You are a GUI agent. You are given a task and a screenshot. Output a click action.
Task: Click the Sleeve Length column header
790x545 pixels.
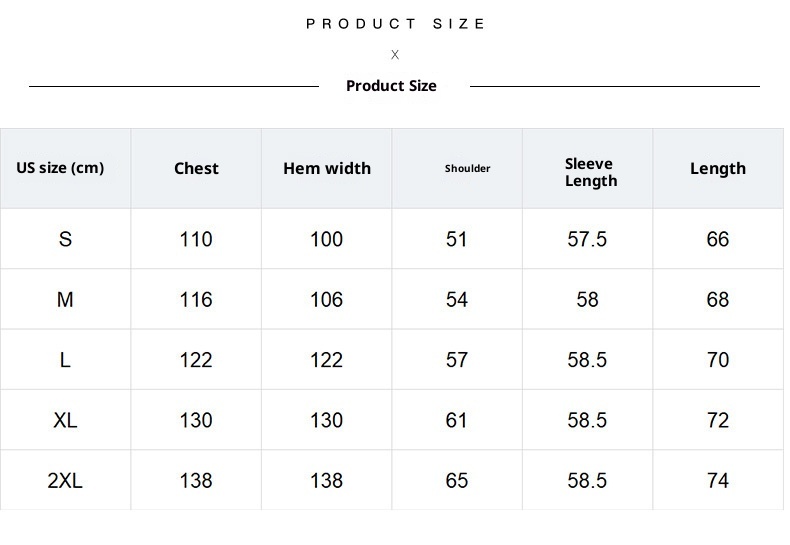(x=590, y=172)
